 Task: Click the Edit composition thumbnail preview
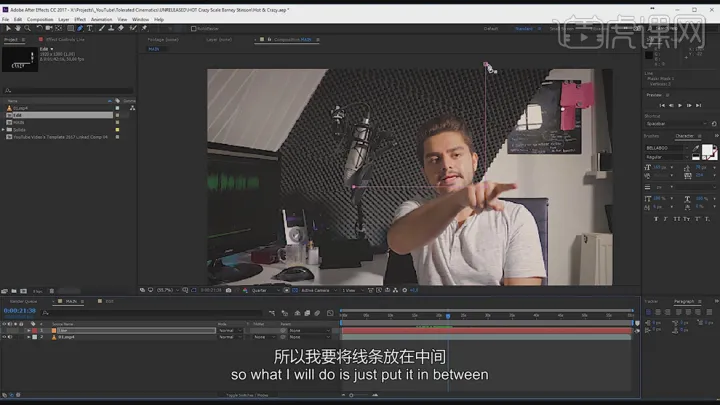pos(20,59)
